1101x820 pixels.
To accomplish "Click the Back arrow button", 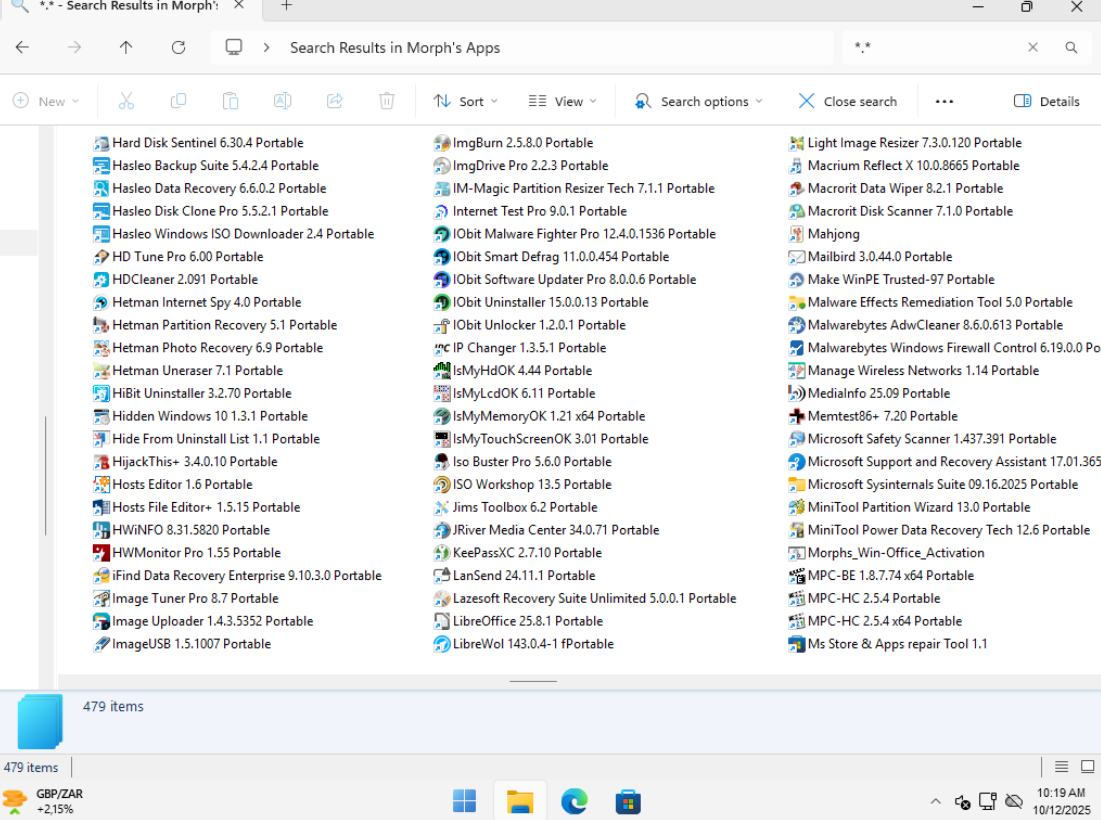I will tap(22, 47).
